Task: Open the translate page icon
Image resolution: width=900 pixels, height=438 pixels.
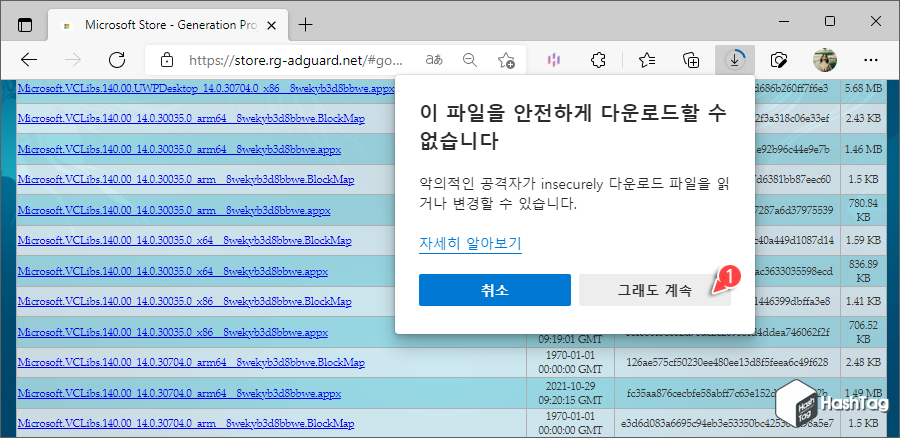Action: point(434,60)
